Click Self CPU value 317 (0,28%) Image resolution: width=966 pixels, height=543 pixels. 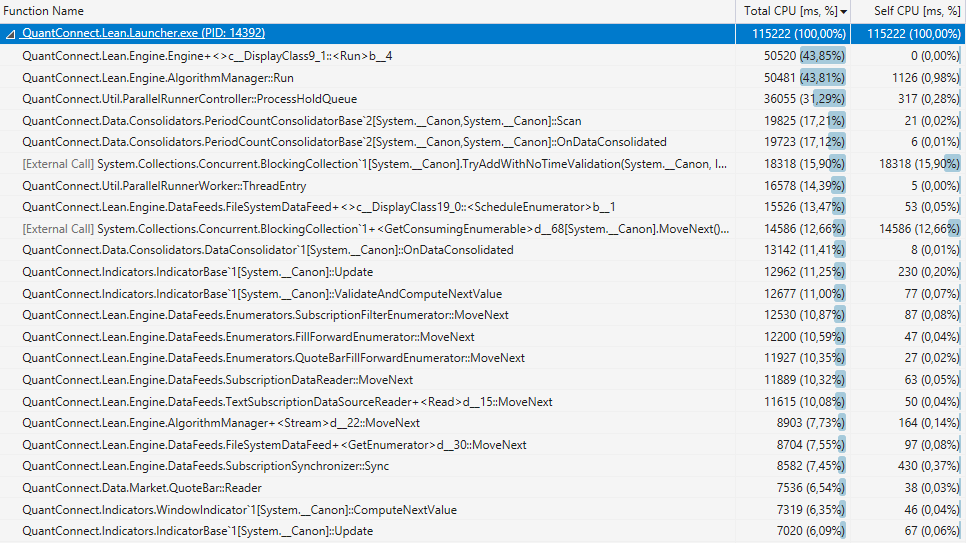point(929,99)
